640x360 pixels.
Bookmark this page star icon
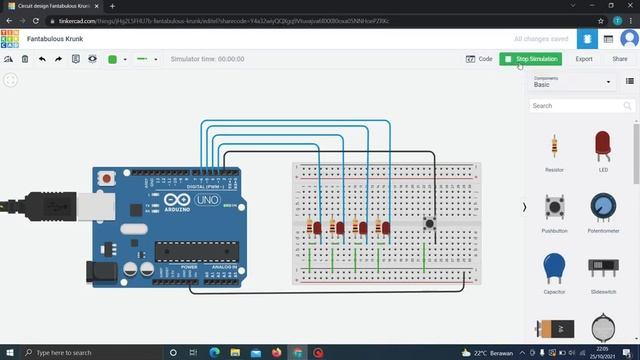point(600,21)
